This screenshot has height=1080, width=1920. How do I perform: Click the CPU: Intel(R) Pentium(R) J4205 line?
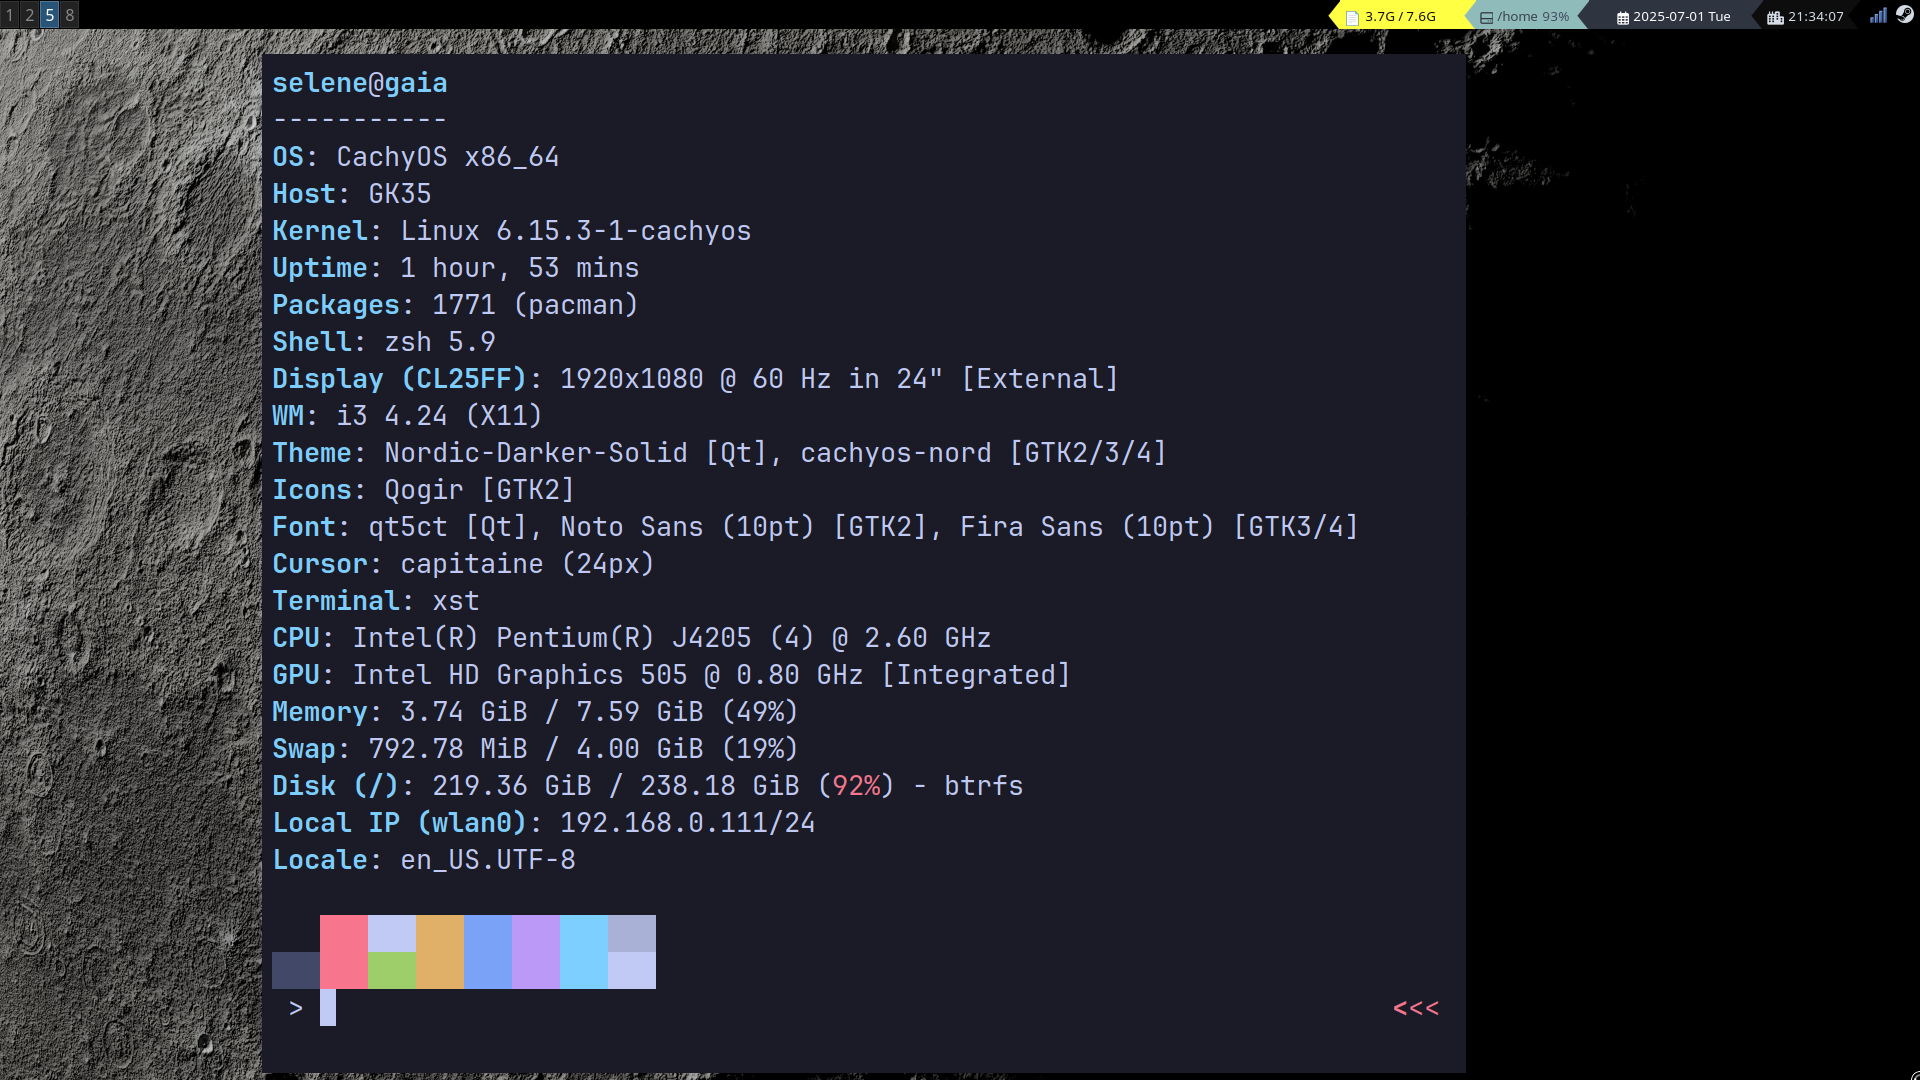(632, 638)
